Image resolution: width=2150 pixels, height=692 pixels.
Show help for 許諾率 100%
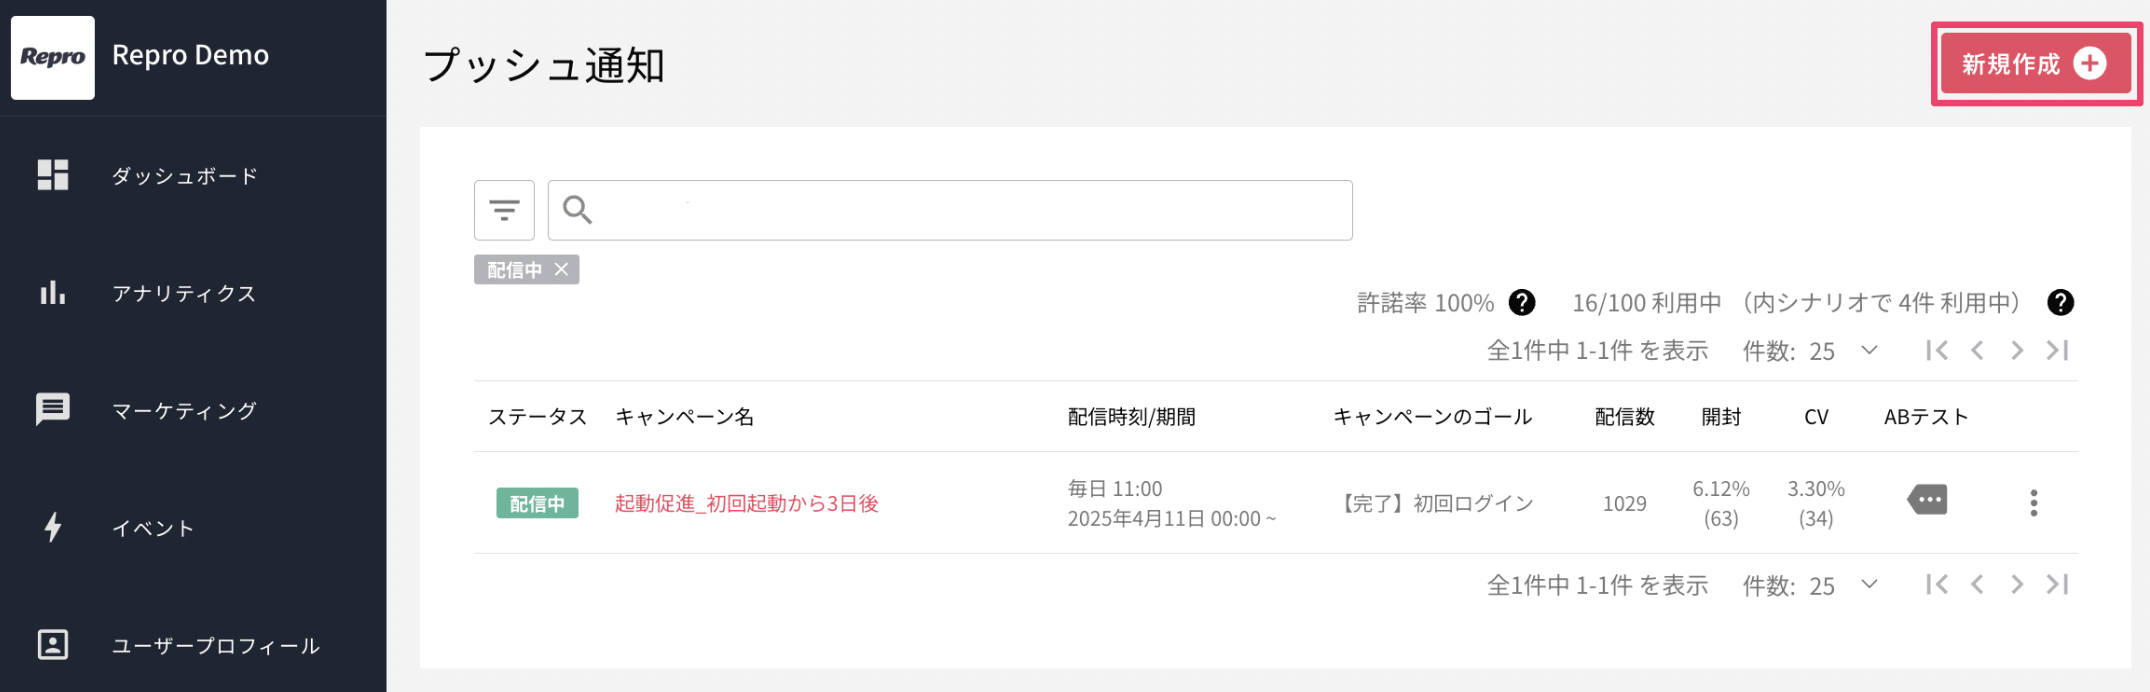[1522, 302]
